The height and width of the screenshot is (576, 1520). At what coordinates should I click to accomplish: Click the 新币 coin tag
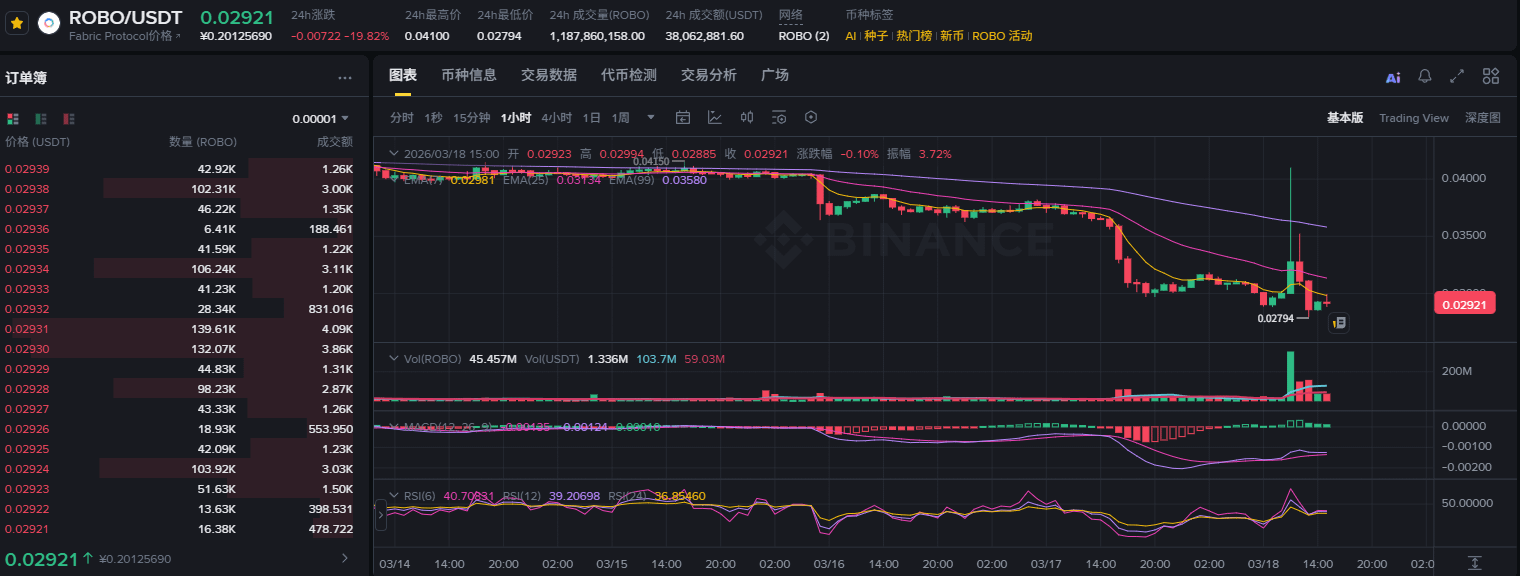click(952, 36)
